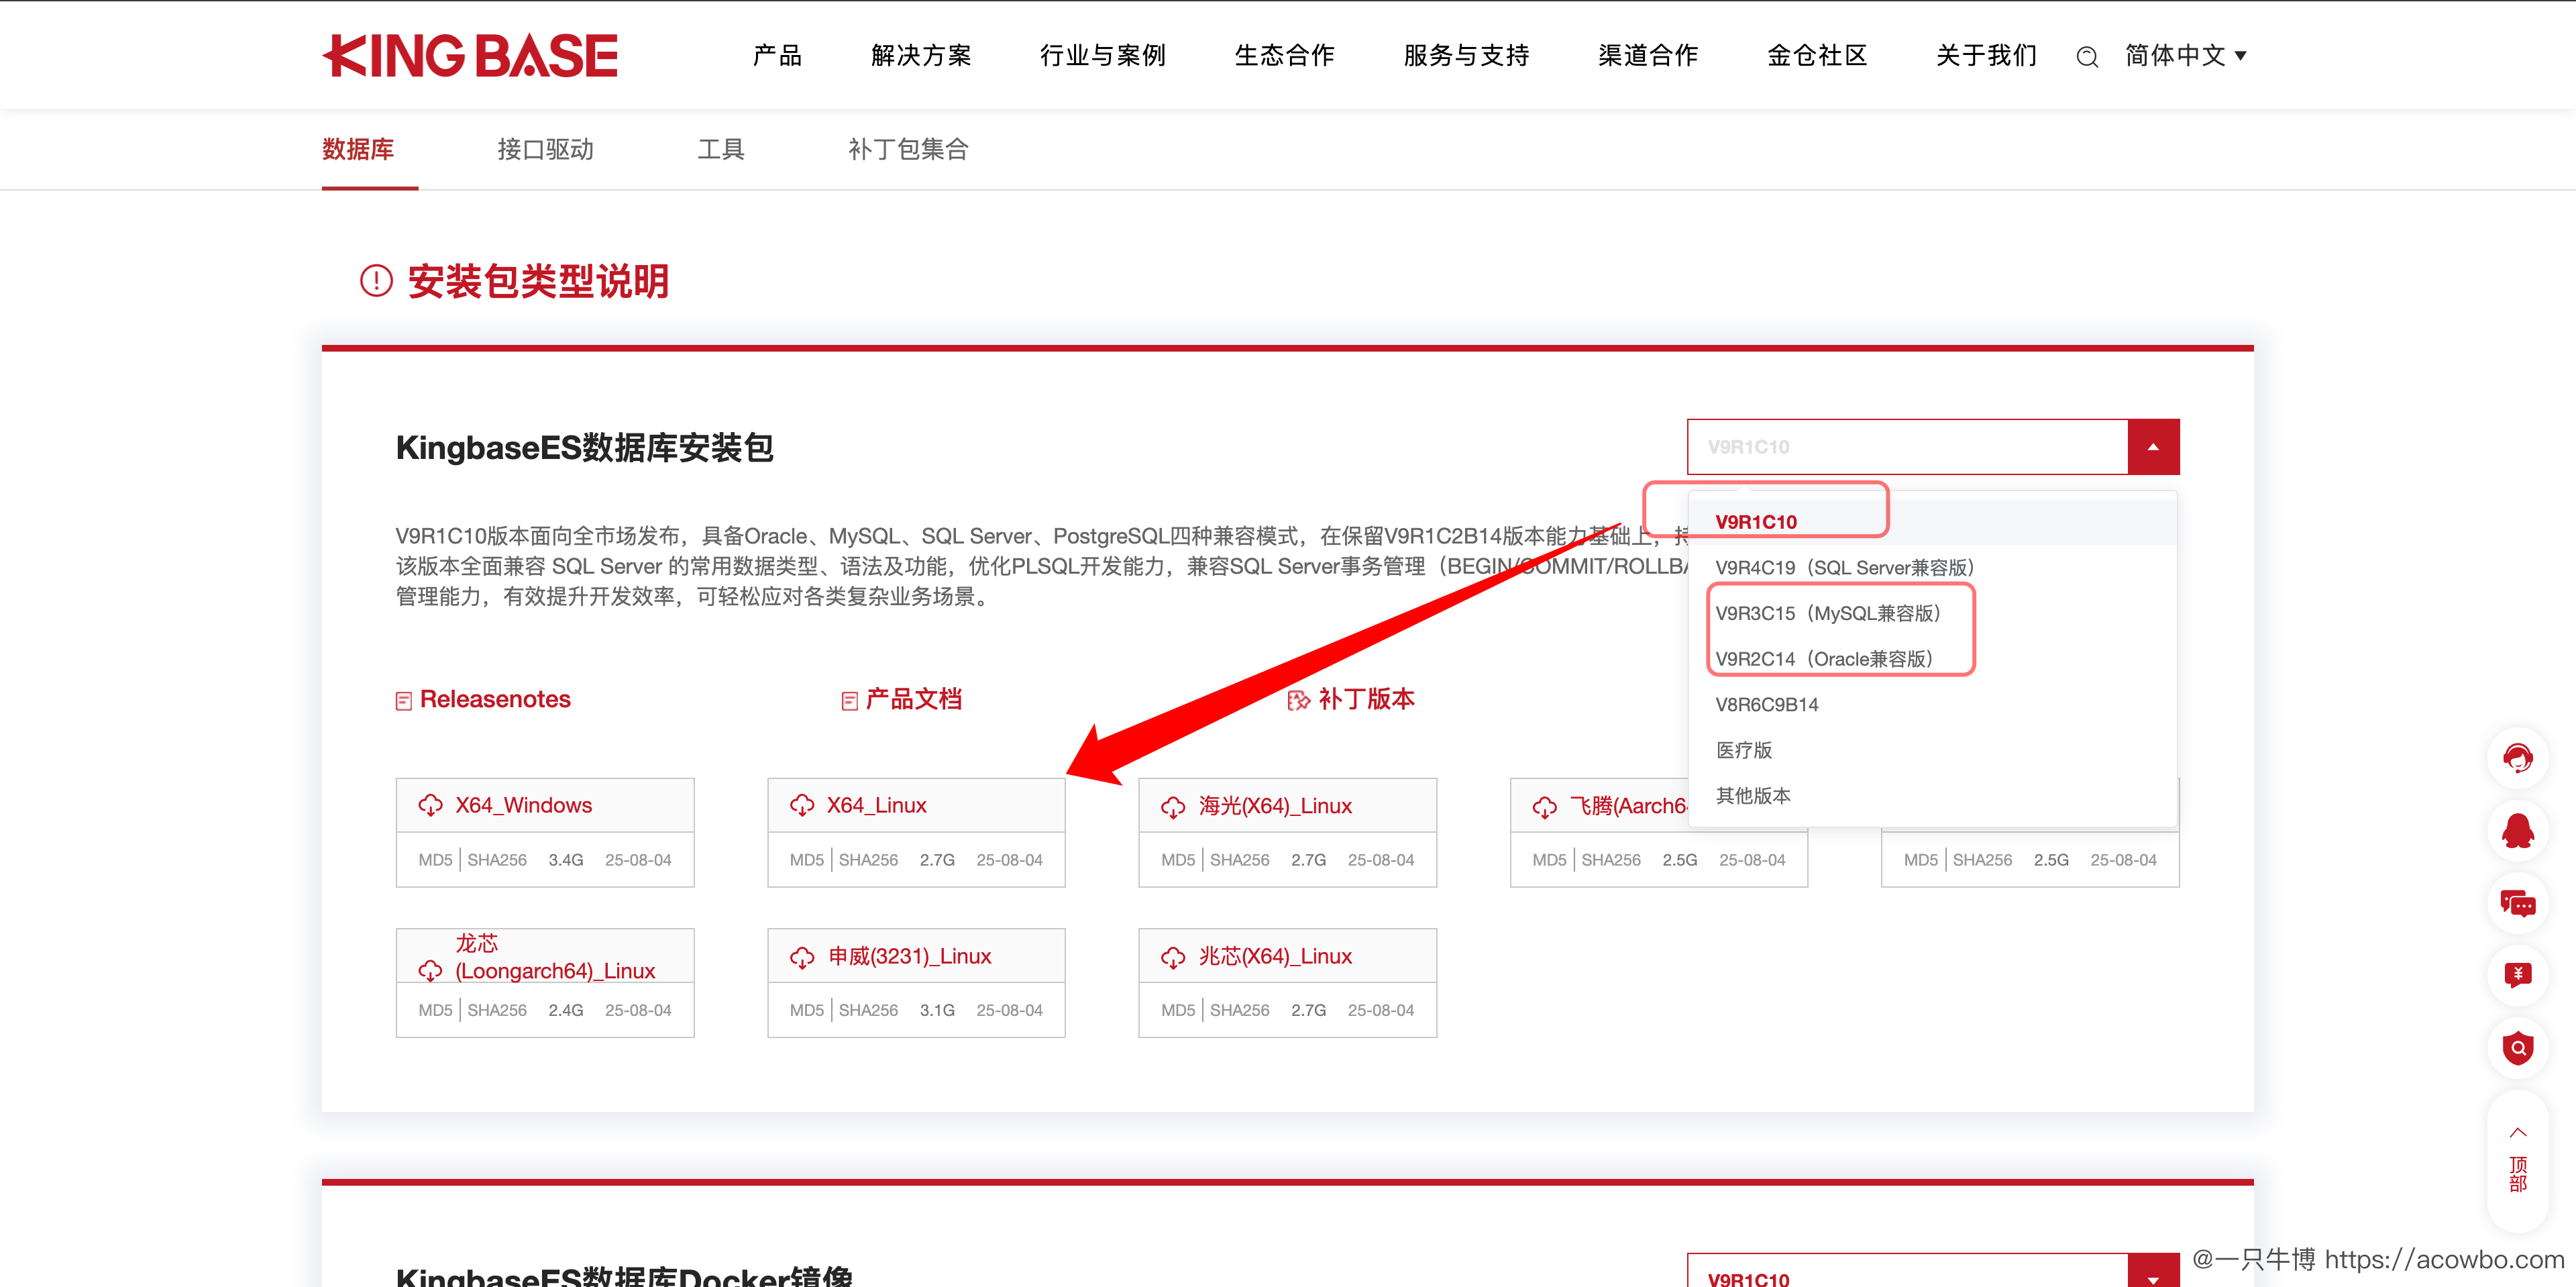
Task: Open the QQ penguin contact icon
Action: [x=2517, y=831]
